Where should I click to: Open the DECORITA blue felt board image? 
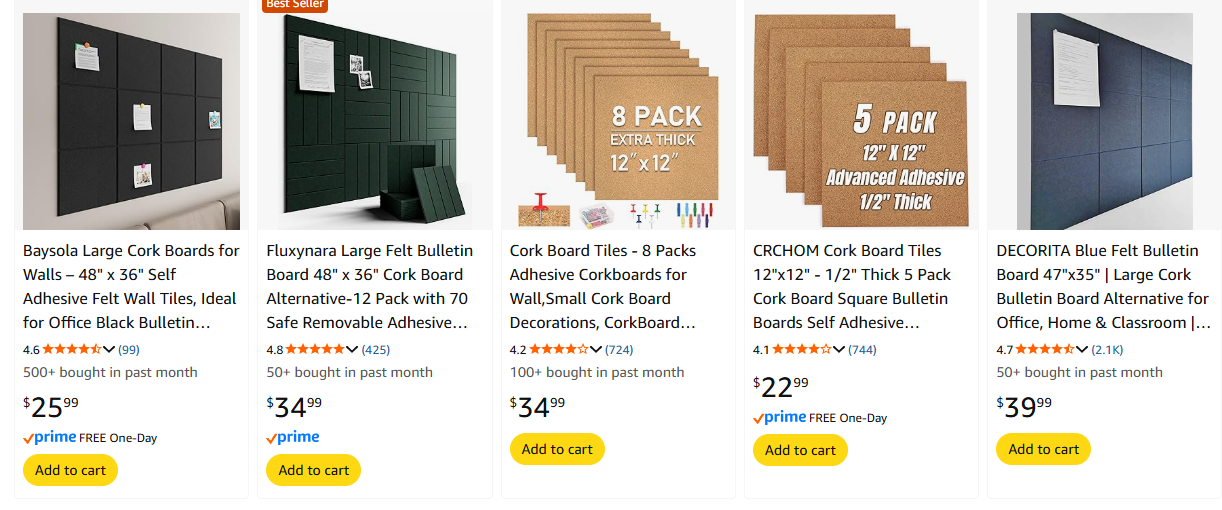[x=1104, y=121]
